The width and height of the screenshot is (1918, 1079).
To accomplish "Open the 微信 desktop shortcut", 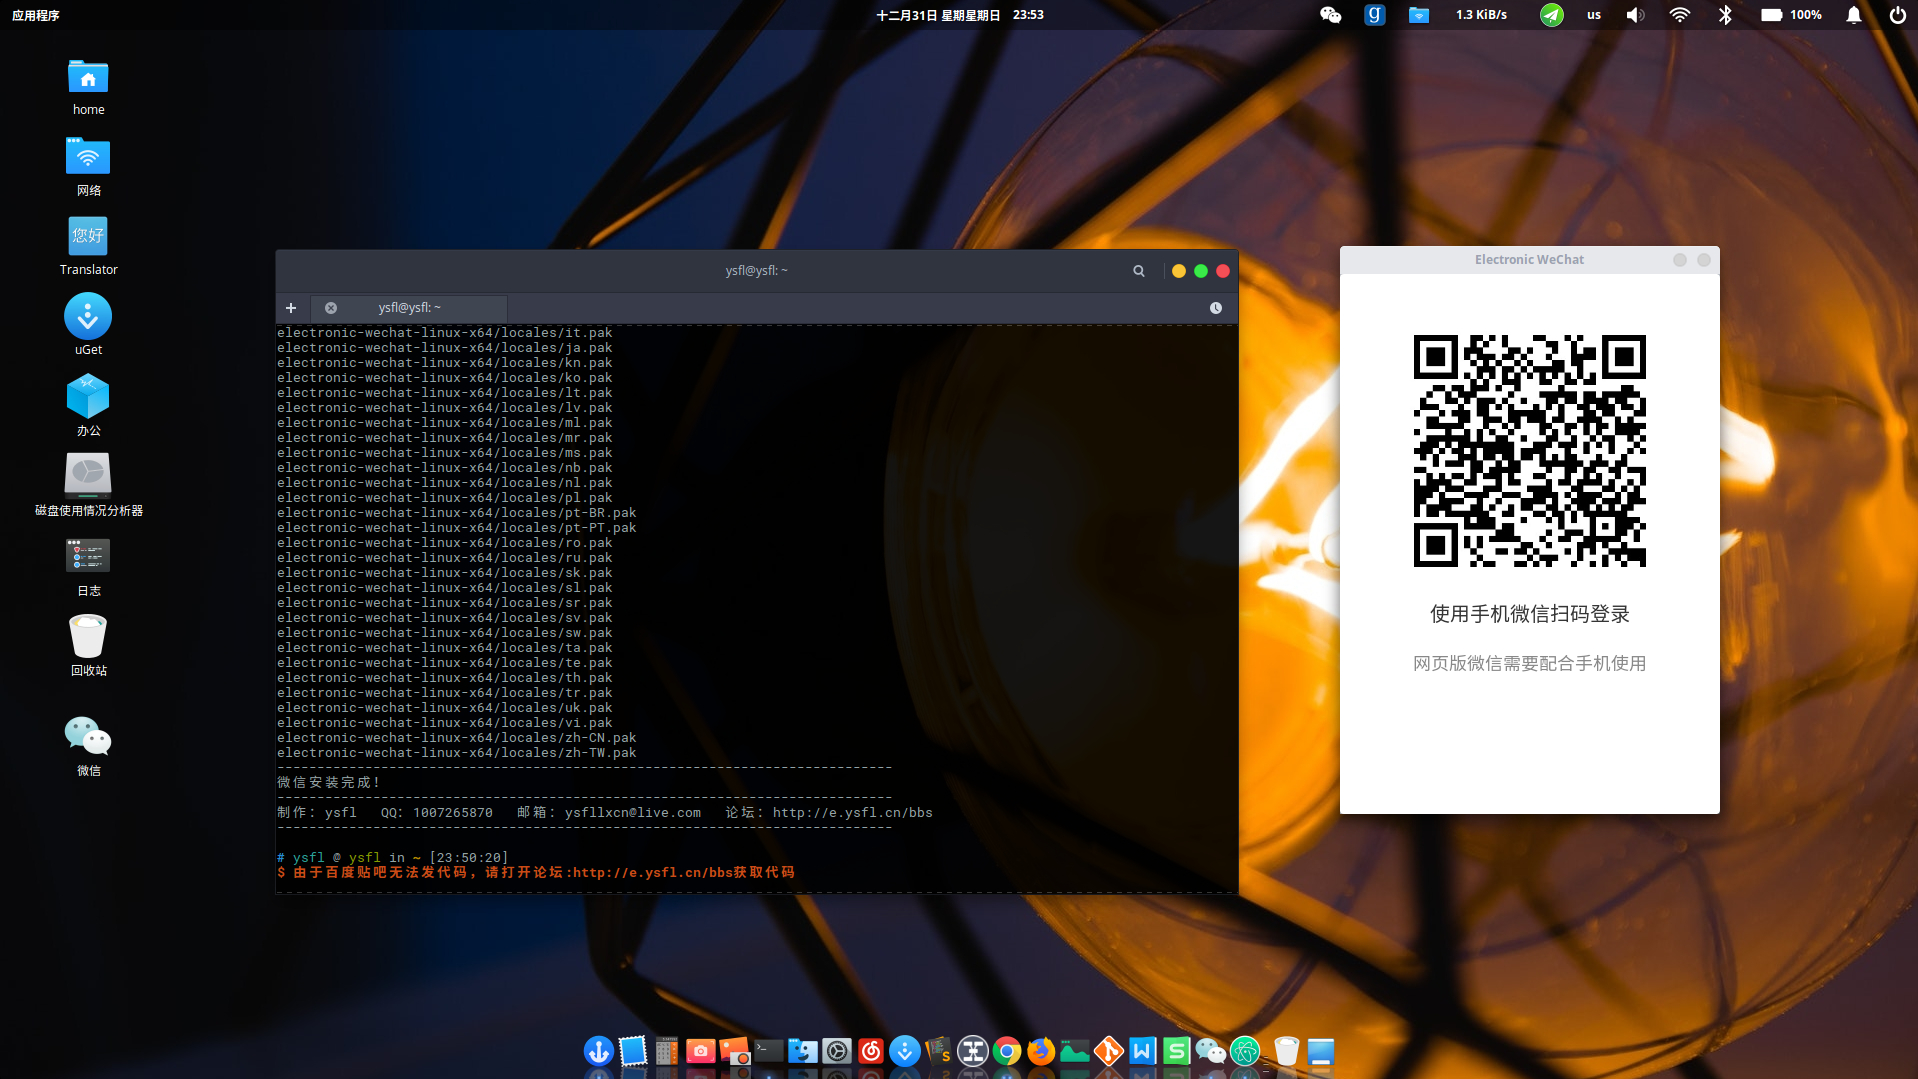I will coord(88,746).
